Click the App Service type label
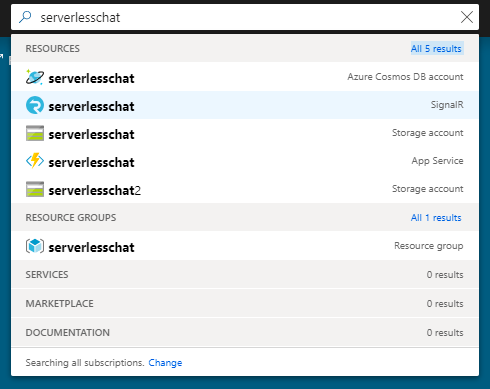 [x=437, y=161]
